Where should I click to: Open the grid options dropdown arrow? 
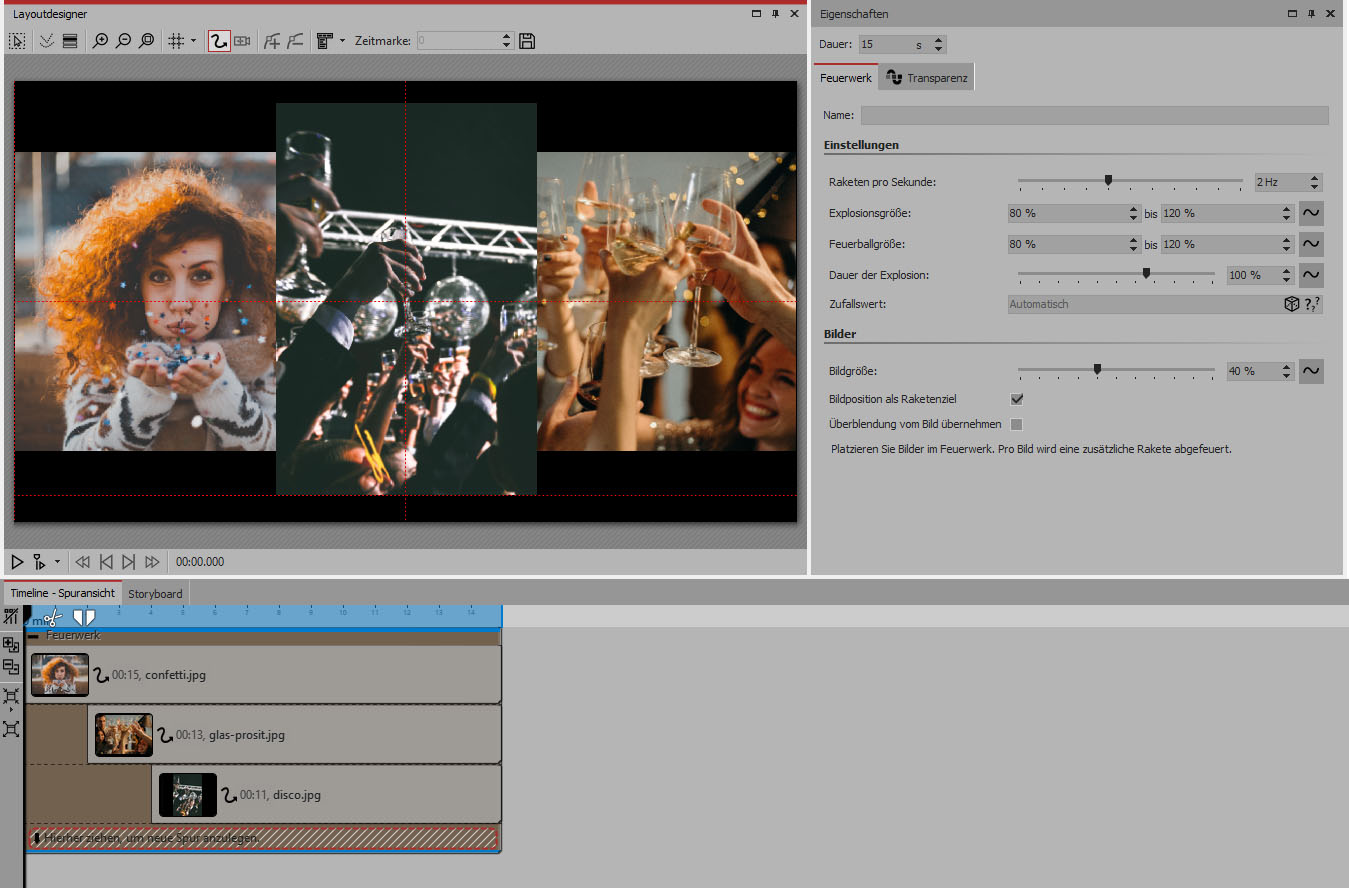tap(193, 41)
